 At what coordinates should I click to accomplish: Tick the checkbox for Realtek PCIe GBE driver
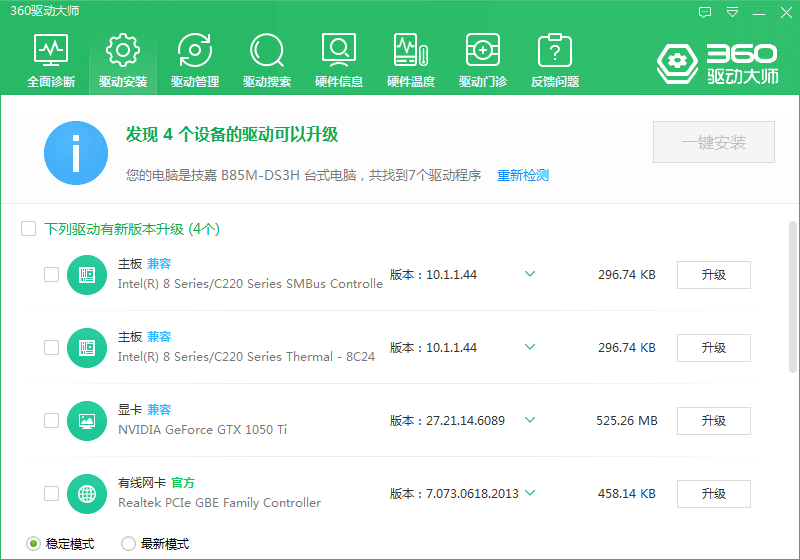(51, 493)
